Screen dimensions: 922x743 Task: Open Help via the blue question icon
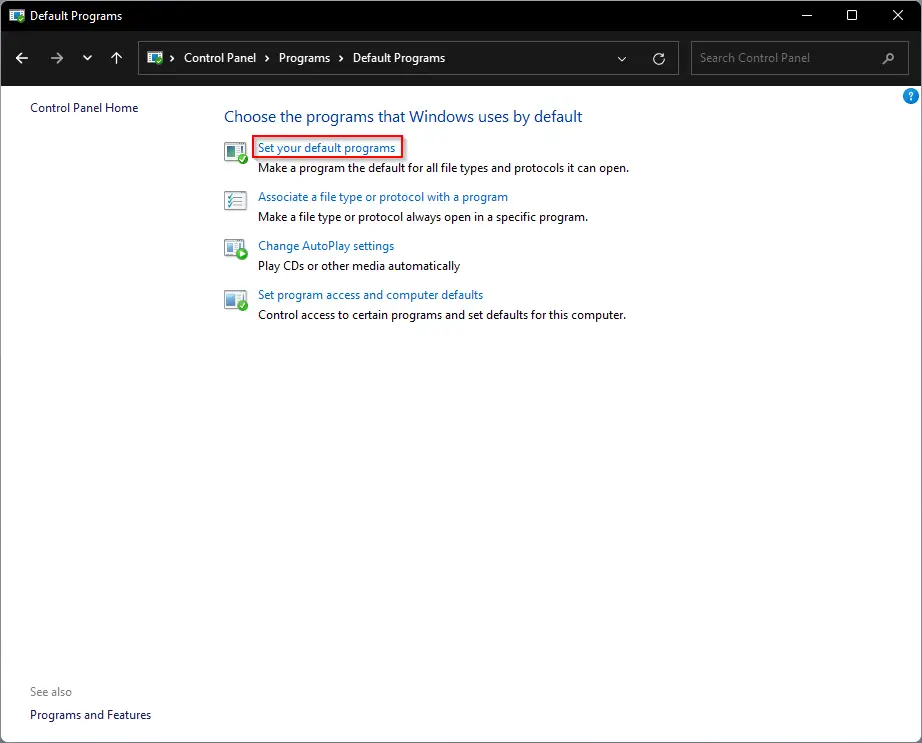coord(910,96)
